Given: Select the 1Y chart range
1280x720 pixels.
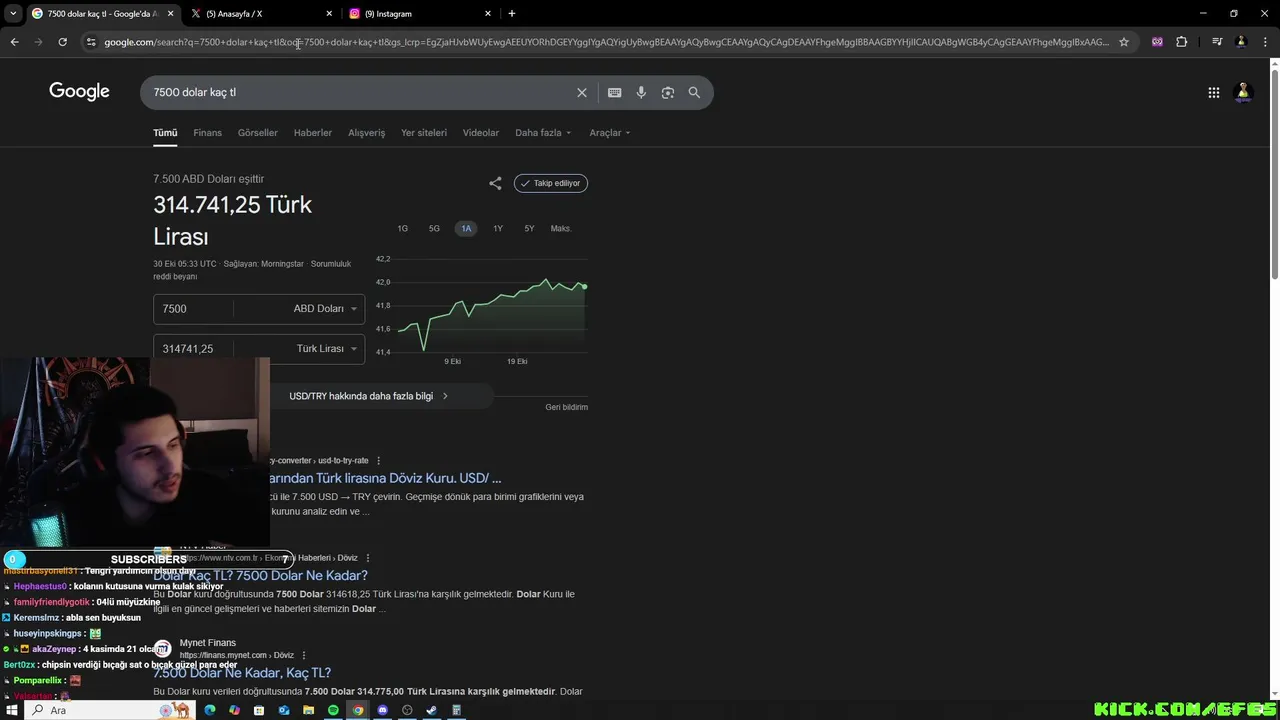Looking at the screenshot, I should pos(498,228).
